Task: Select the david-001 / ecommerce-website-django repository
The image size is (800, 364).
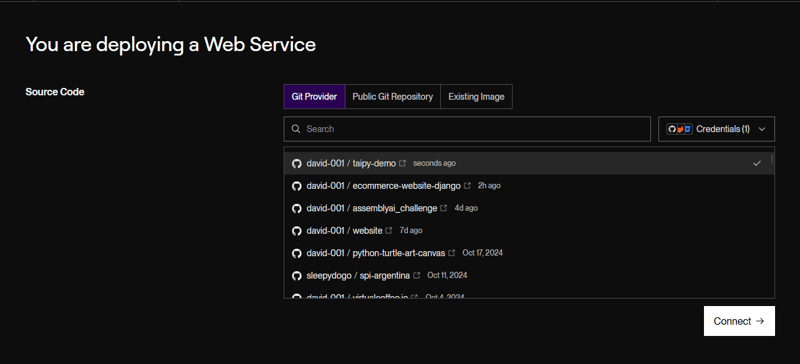Action: 529,186
